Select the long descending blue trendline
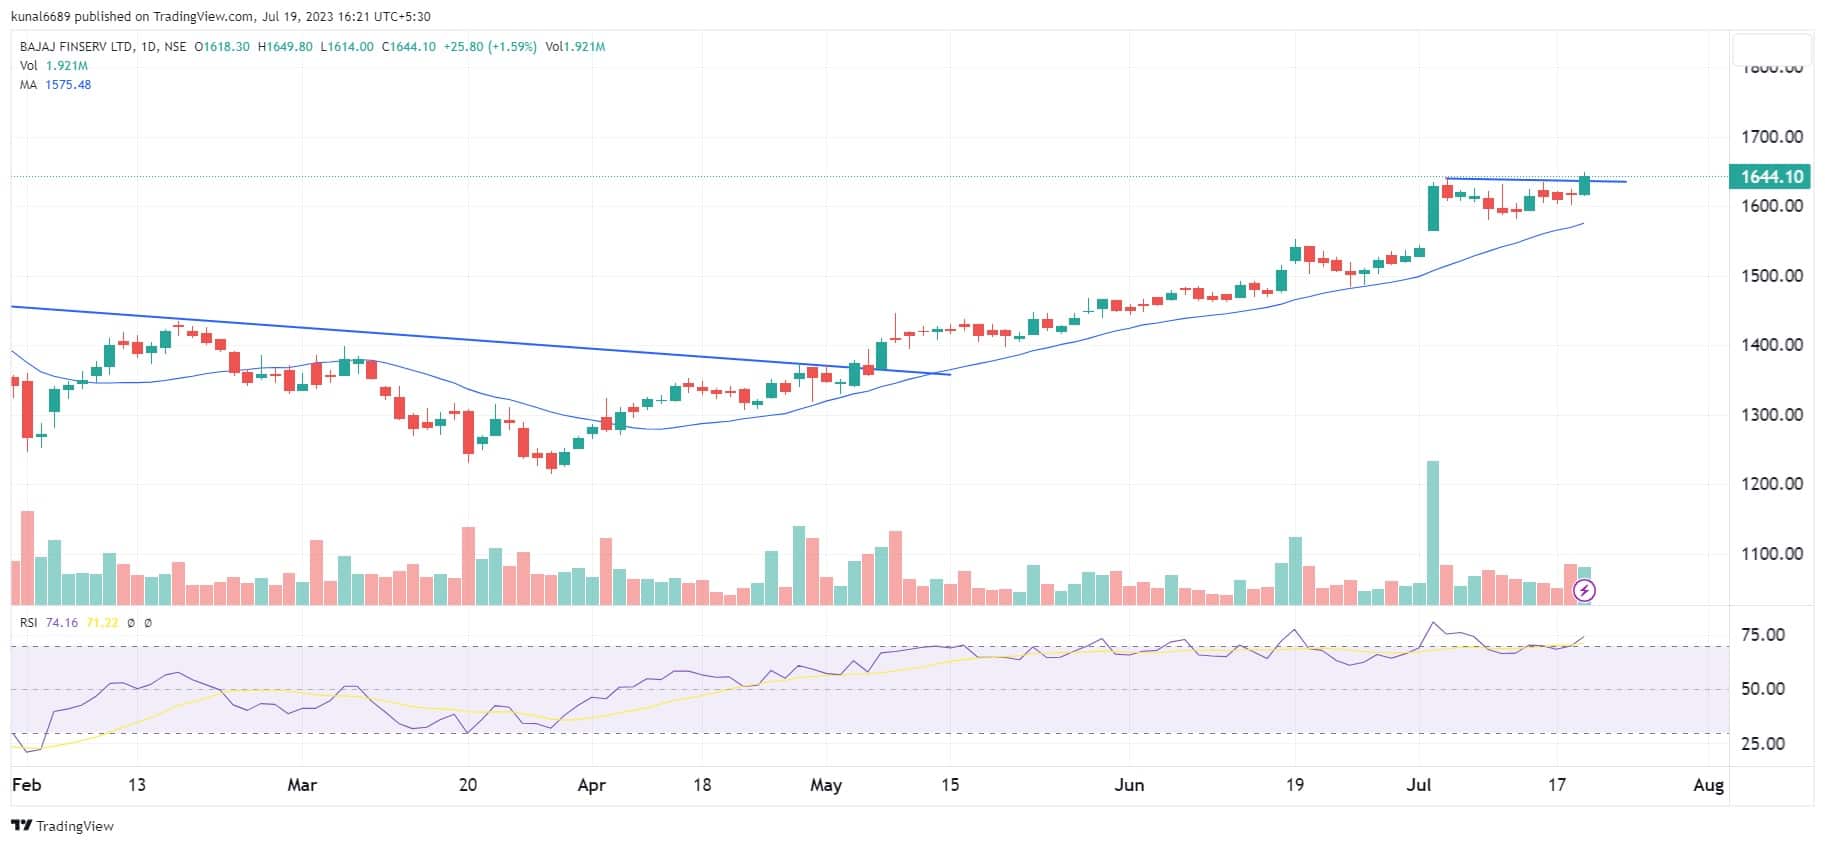This screenshot has width=1825, height=845. tap(480, 341)
